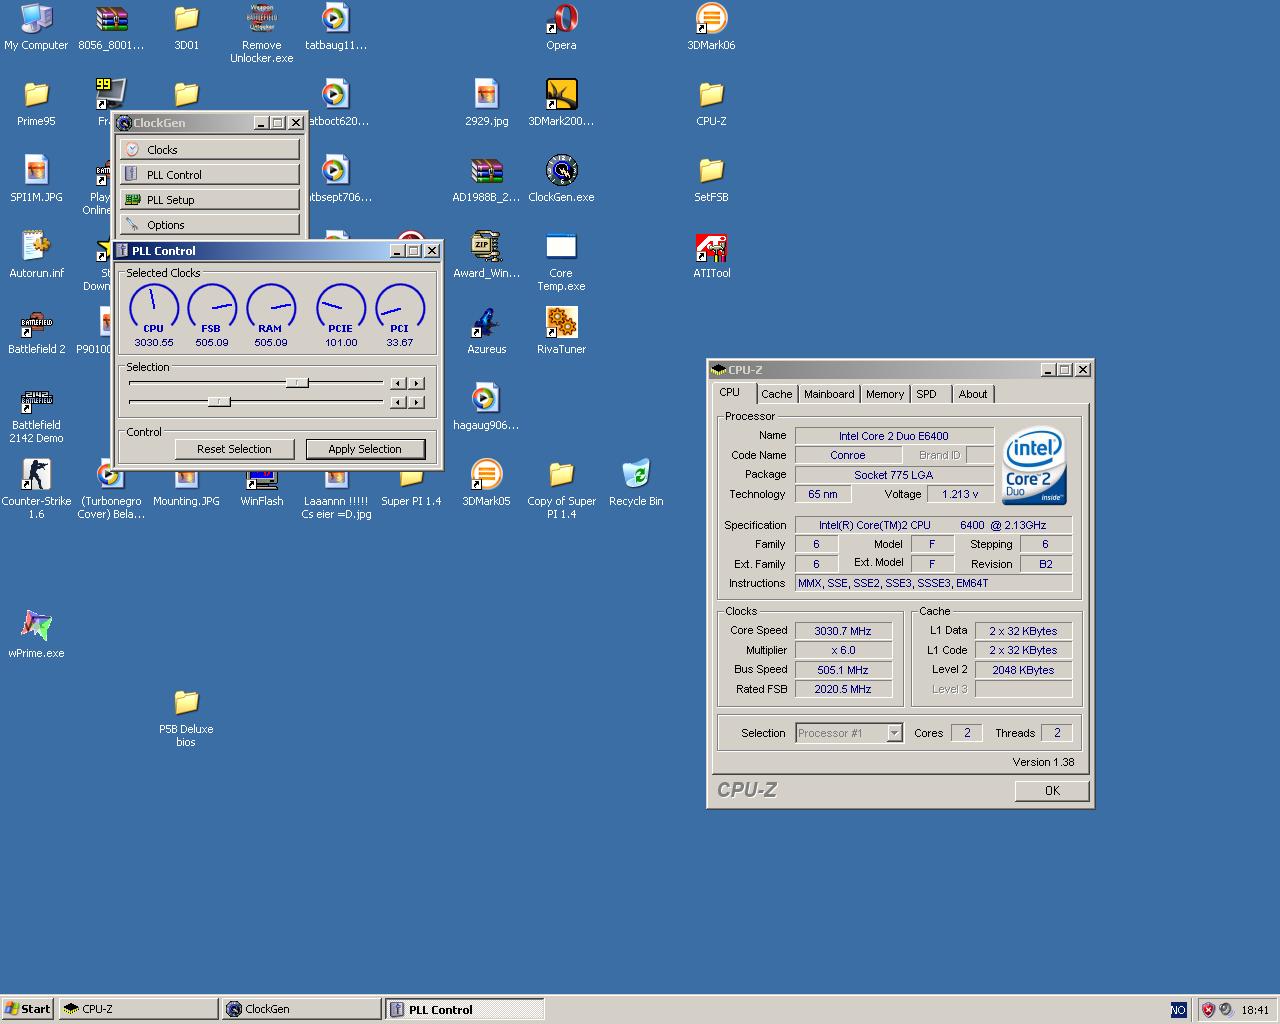This screenshot has height=1024, width=1280.
Task: Launch the Azureus desktop shortcut
Action: 486,331
